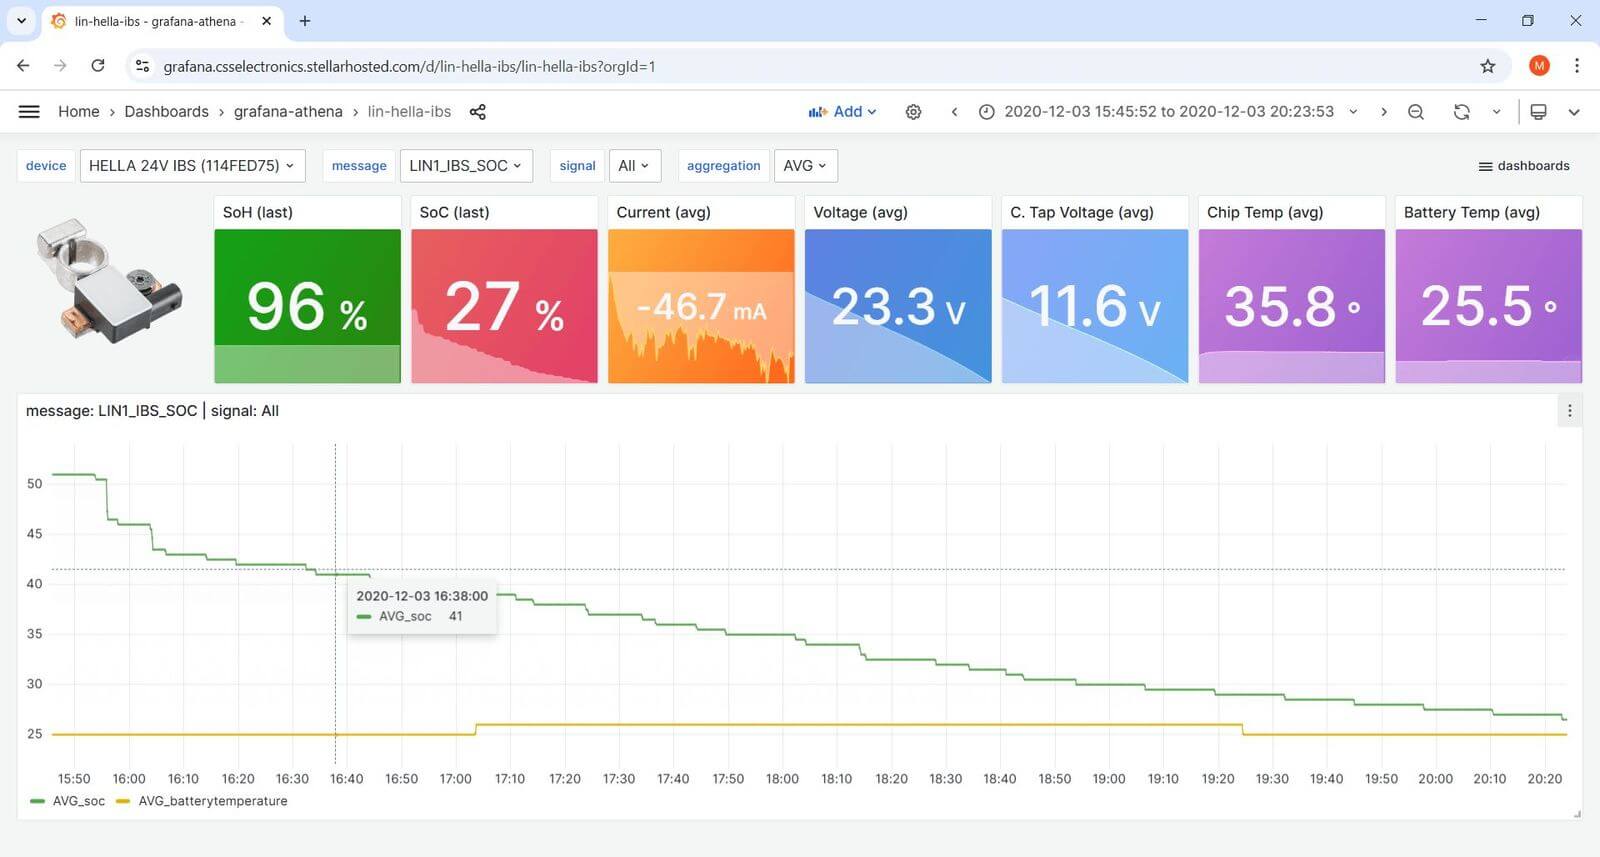
Task: Open Dashboards breadcrumb
Action: pyautogui.click(x=167, y=112)
